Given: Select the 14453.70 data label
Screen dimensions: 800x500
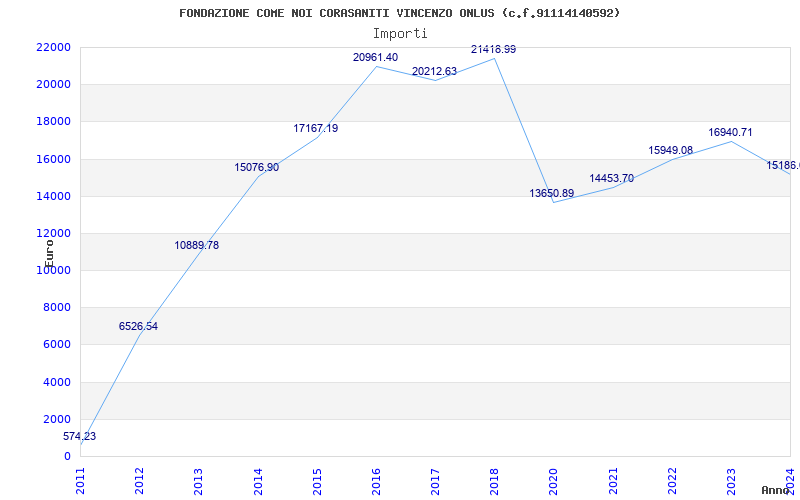Looking at the screenshot, I should click(612, 179).
